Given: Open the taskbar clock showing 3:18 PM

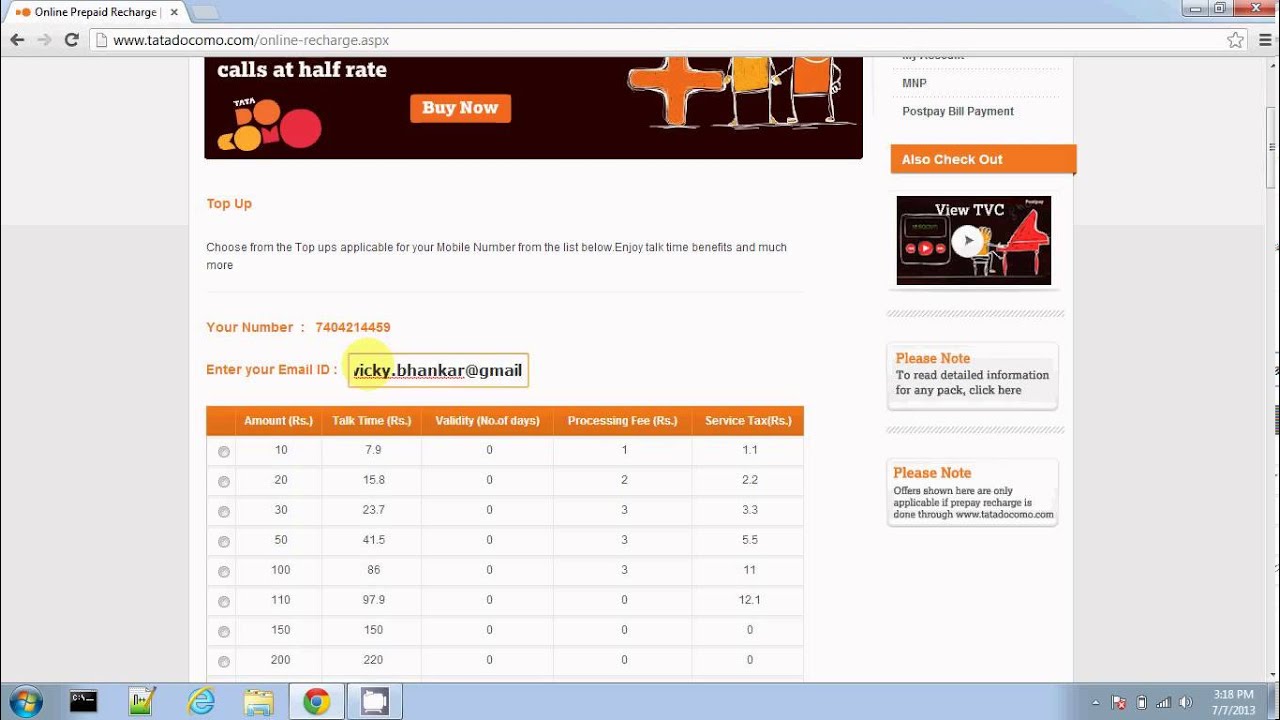Looking at the screenshot, I should (x=1233, y=702).
